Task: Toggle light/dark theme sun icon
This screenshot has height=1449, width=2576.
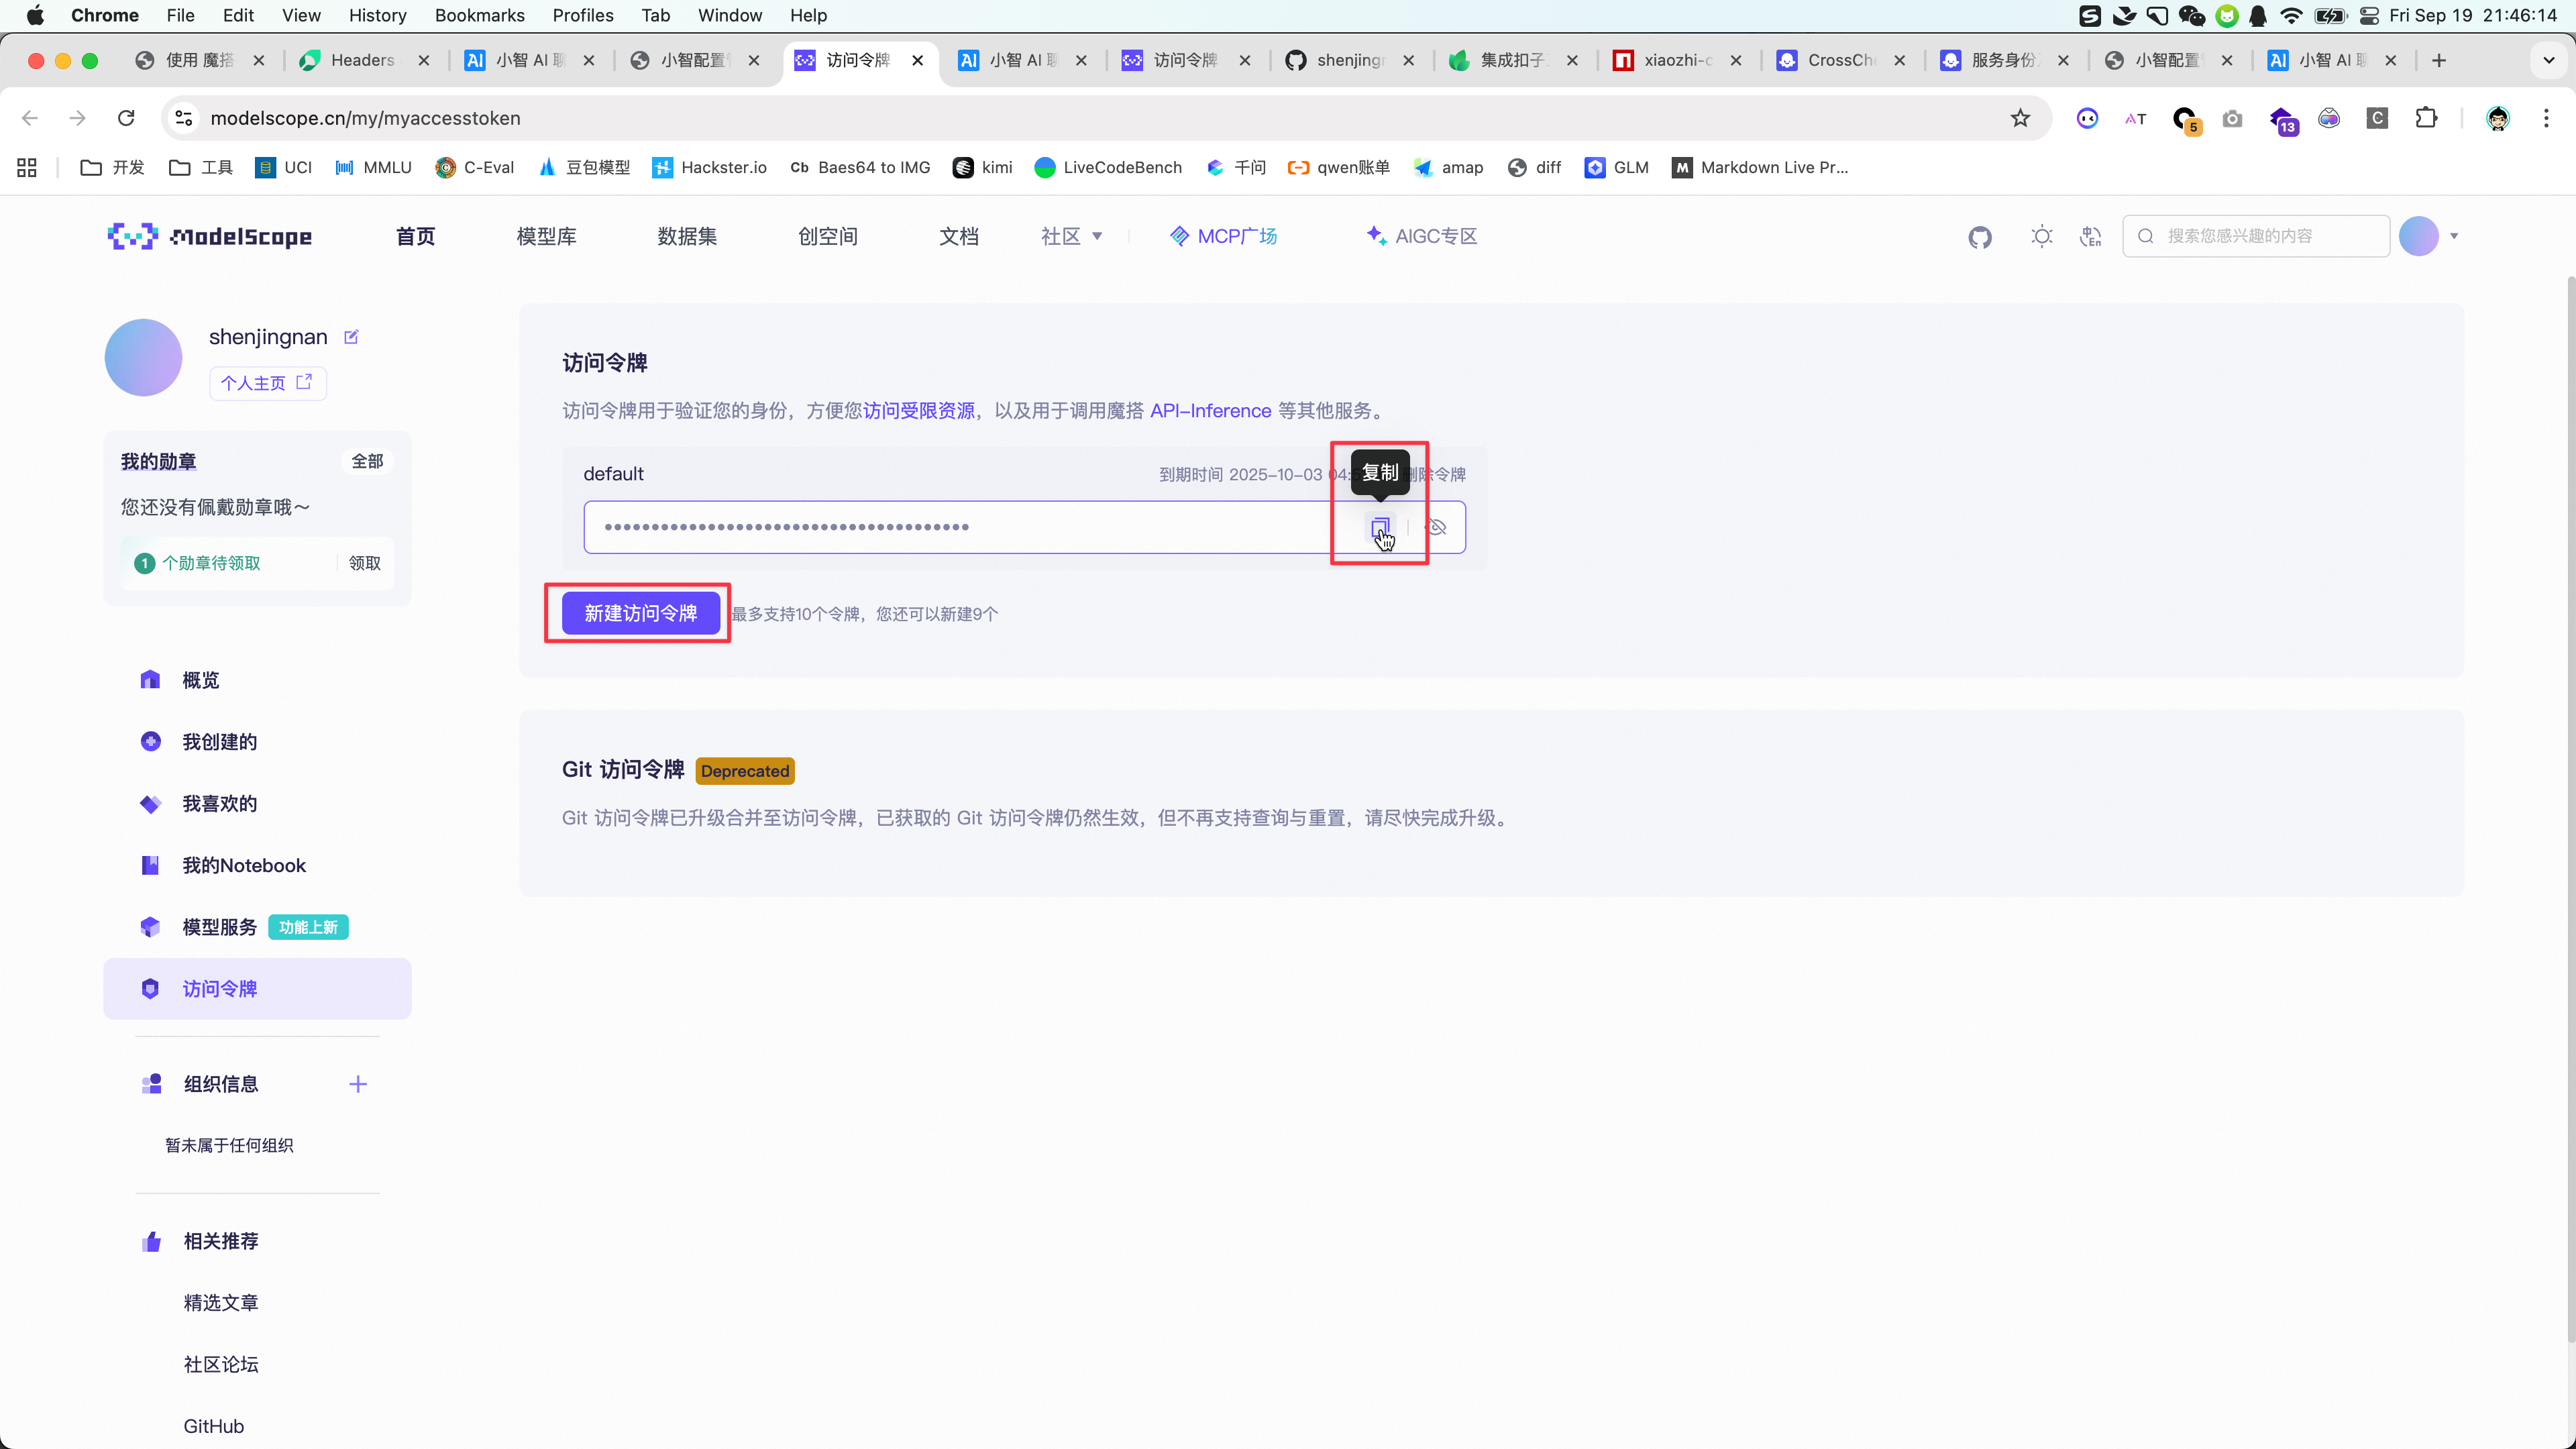Action: pos(2042,237)
